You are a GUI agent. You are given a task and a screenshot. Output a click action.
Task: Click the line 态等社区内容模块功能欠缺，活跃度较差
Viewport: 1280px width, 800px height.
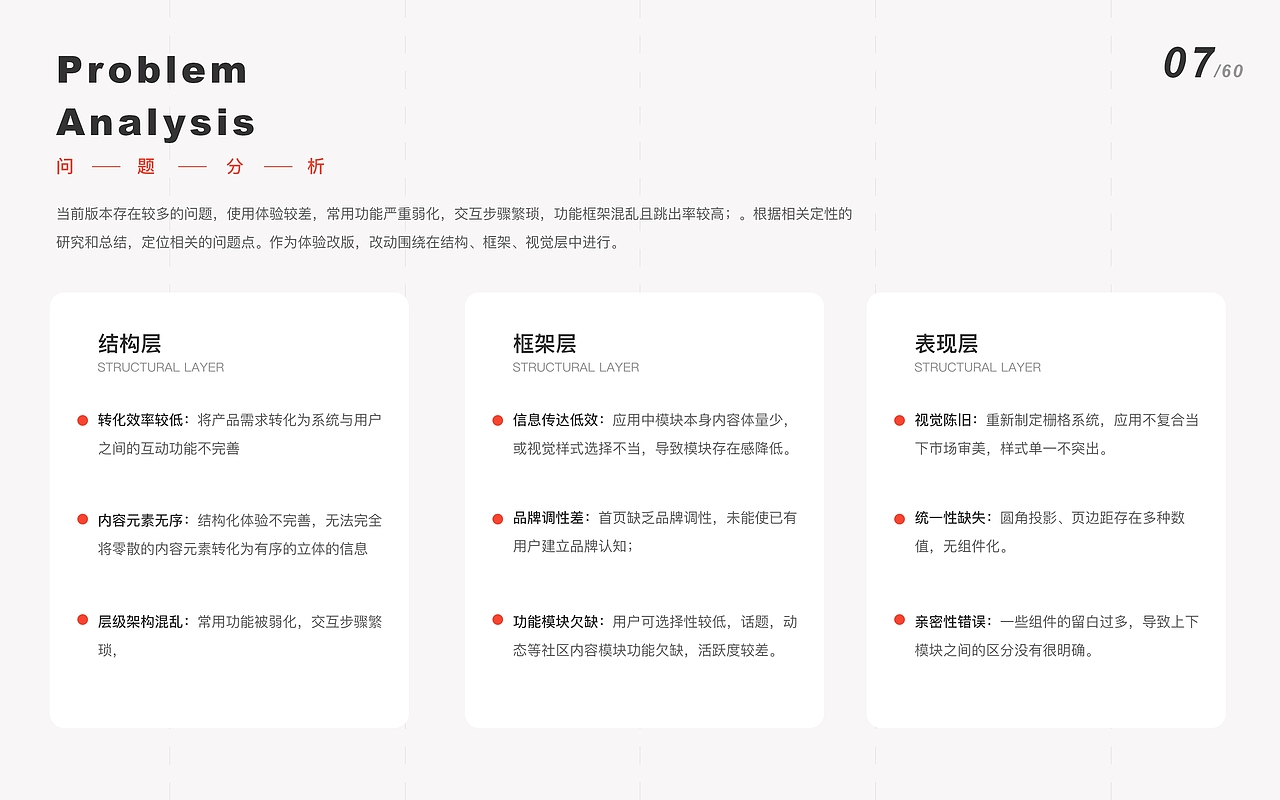tap(647, 650)
